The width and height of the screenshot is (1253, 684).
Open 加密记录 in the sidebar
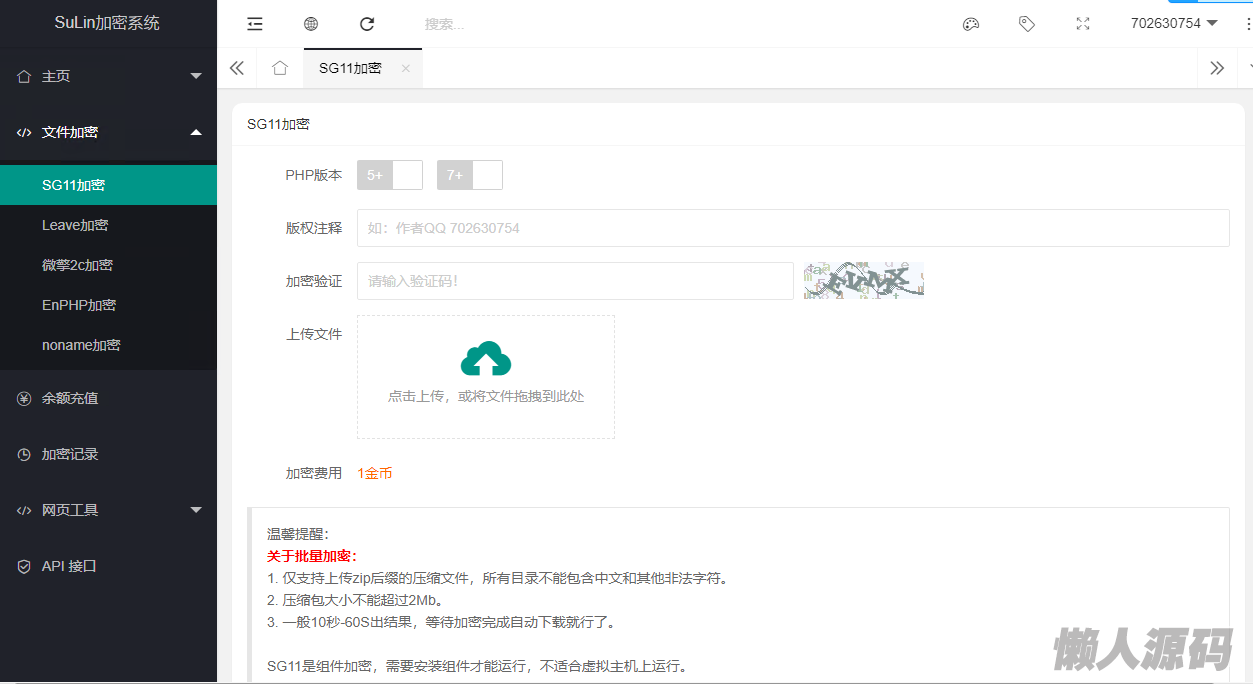[x=70, y=454]
